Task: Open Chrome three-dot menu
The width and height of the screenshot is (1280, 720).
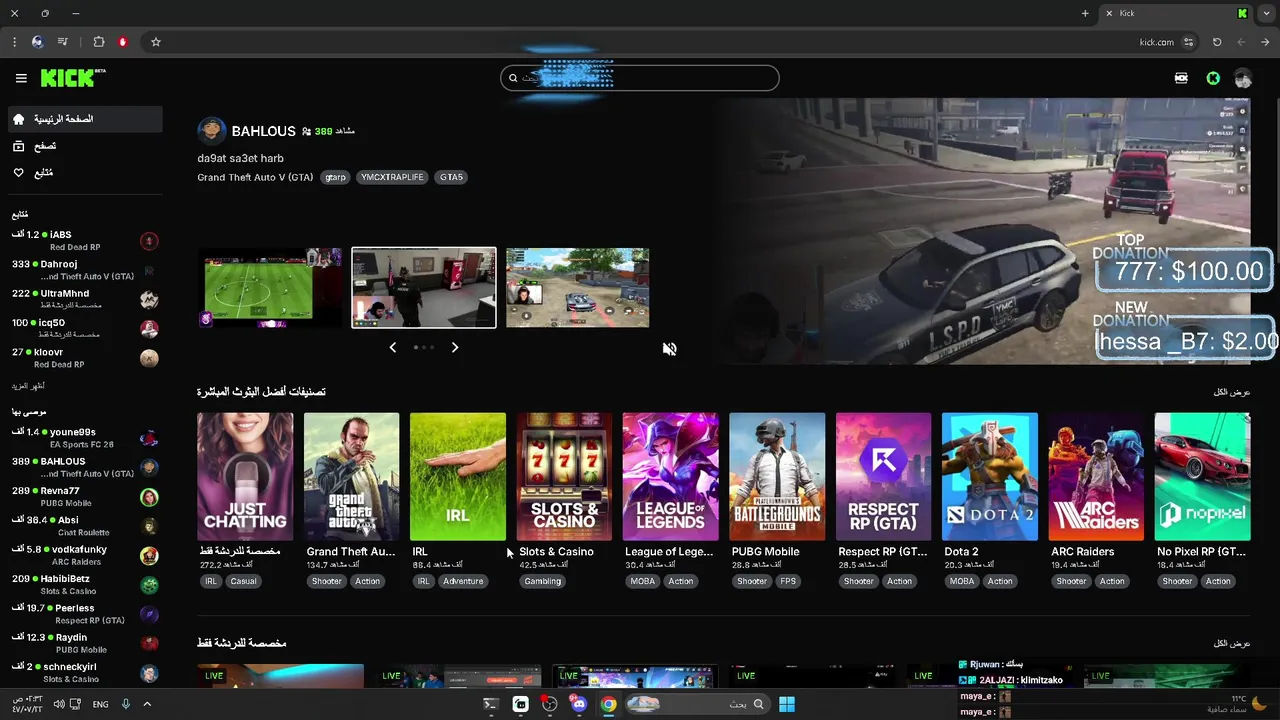Action: click(14, 42)
